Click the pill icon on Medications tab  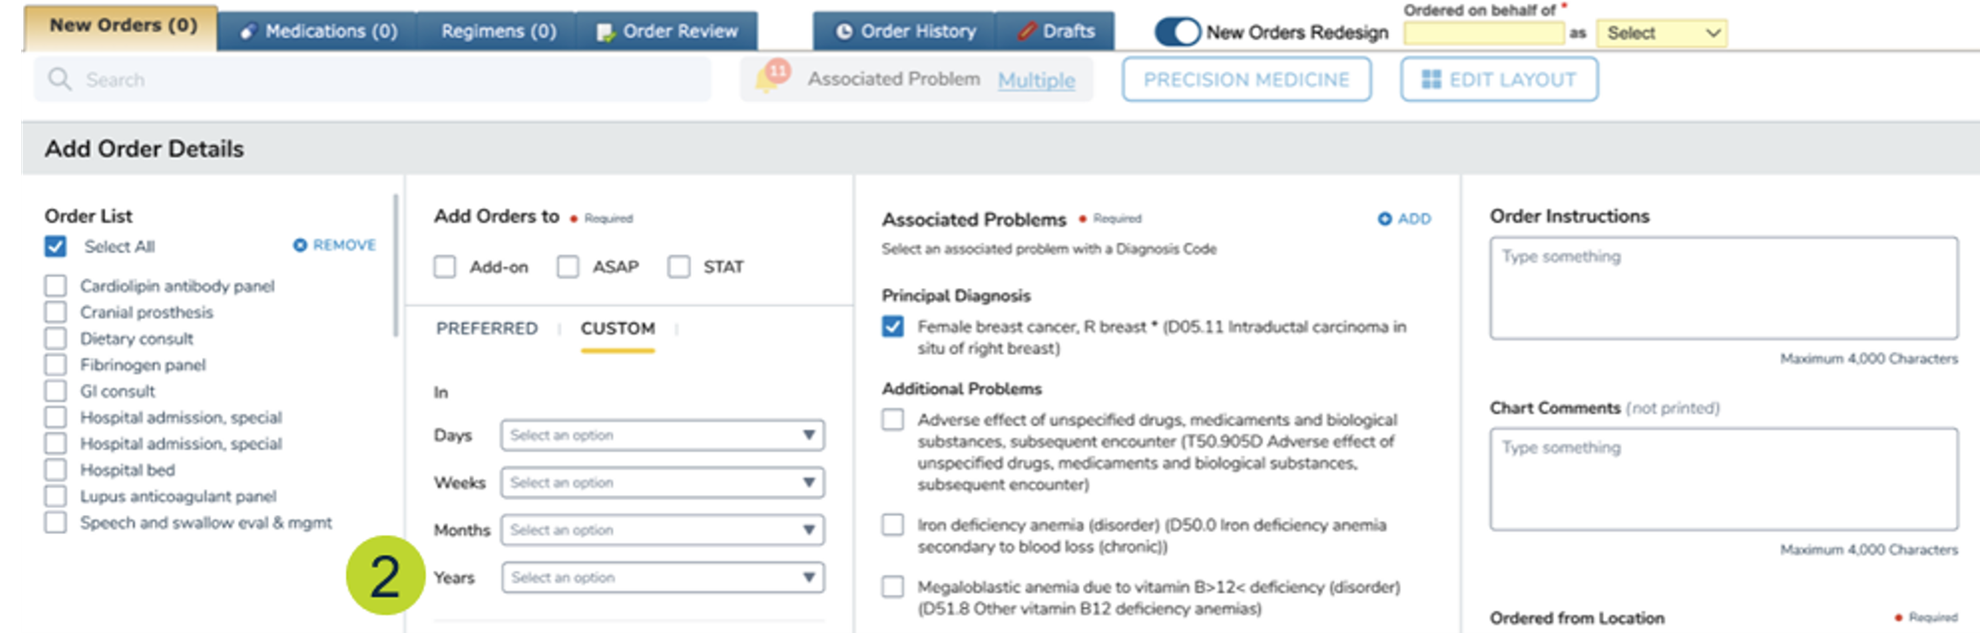(x=248, y=32)
